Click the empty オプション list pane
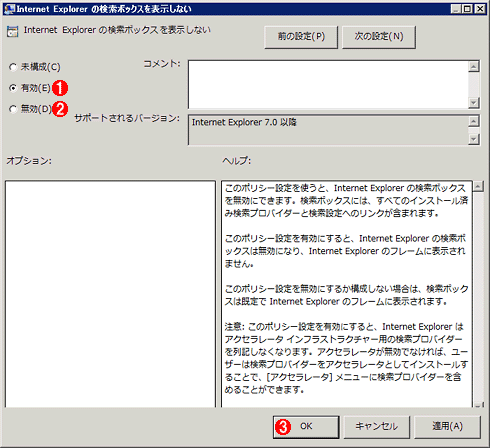Image resolution: width=490 pixels, height=448 pixels. click(x=110, y=294)
